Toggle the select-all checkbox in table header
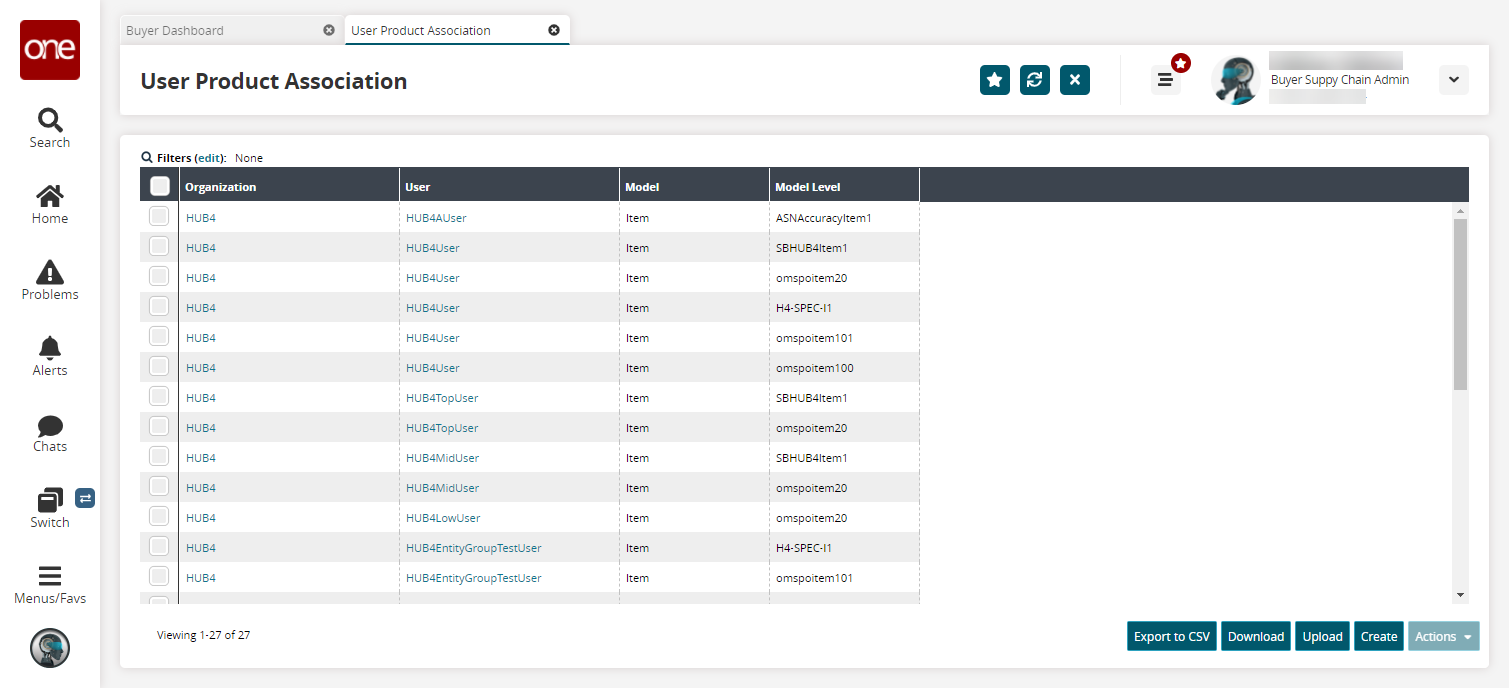This screenshot has width=1509, height=688. click(159, 186)
